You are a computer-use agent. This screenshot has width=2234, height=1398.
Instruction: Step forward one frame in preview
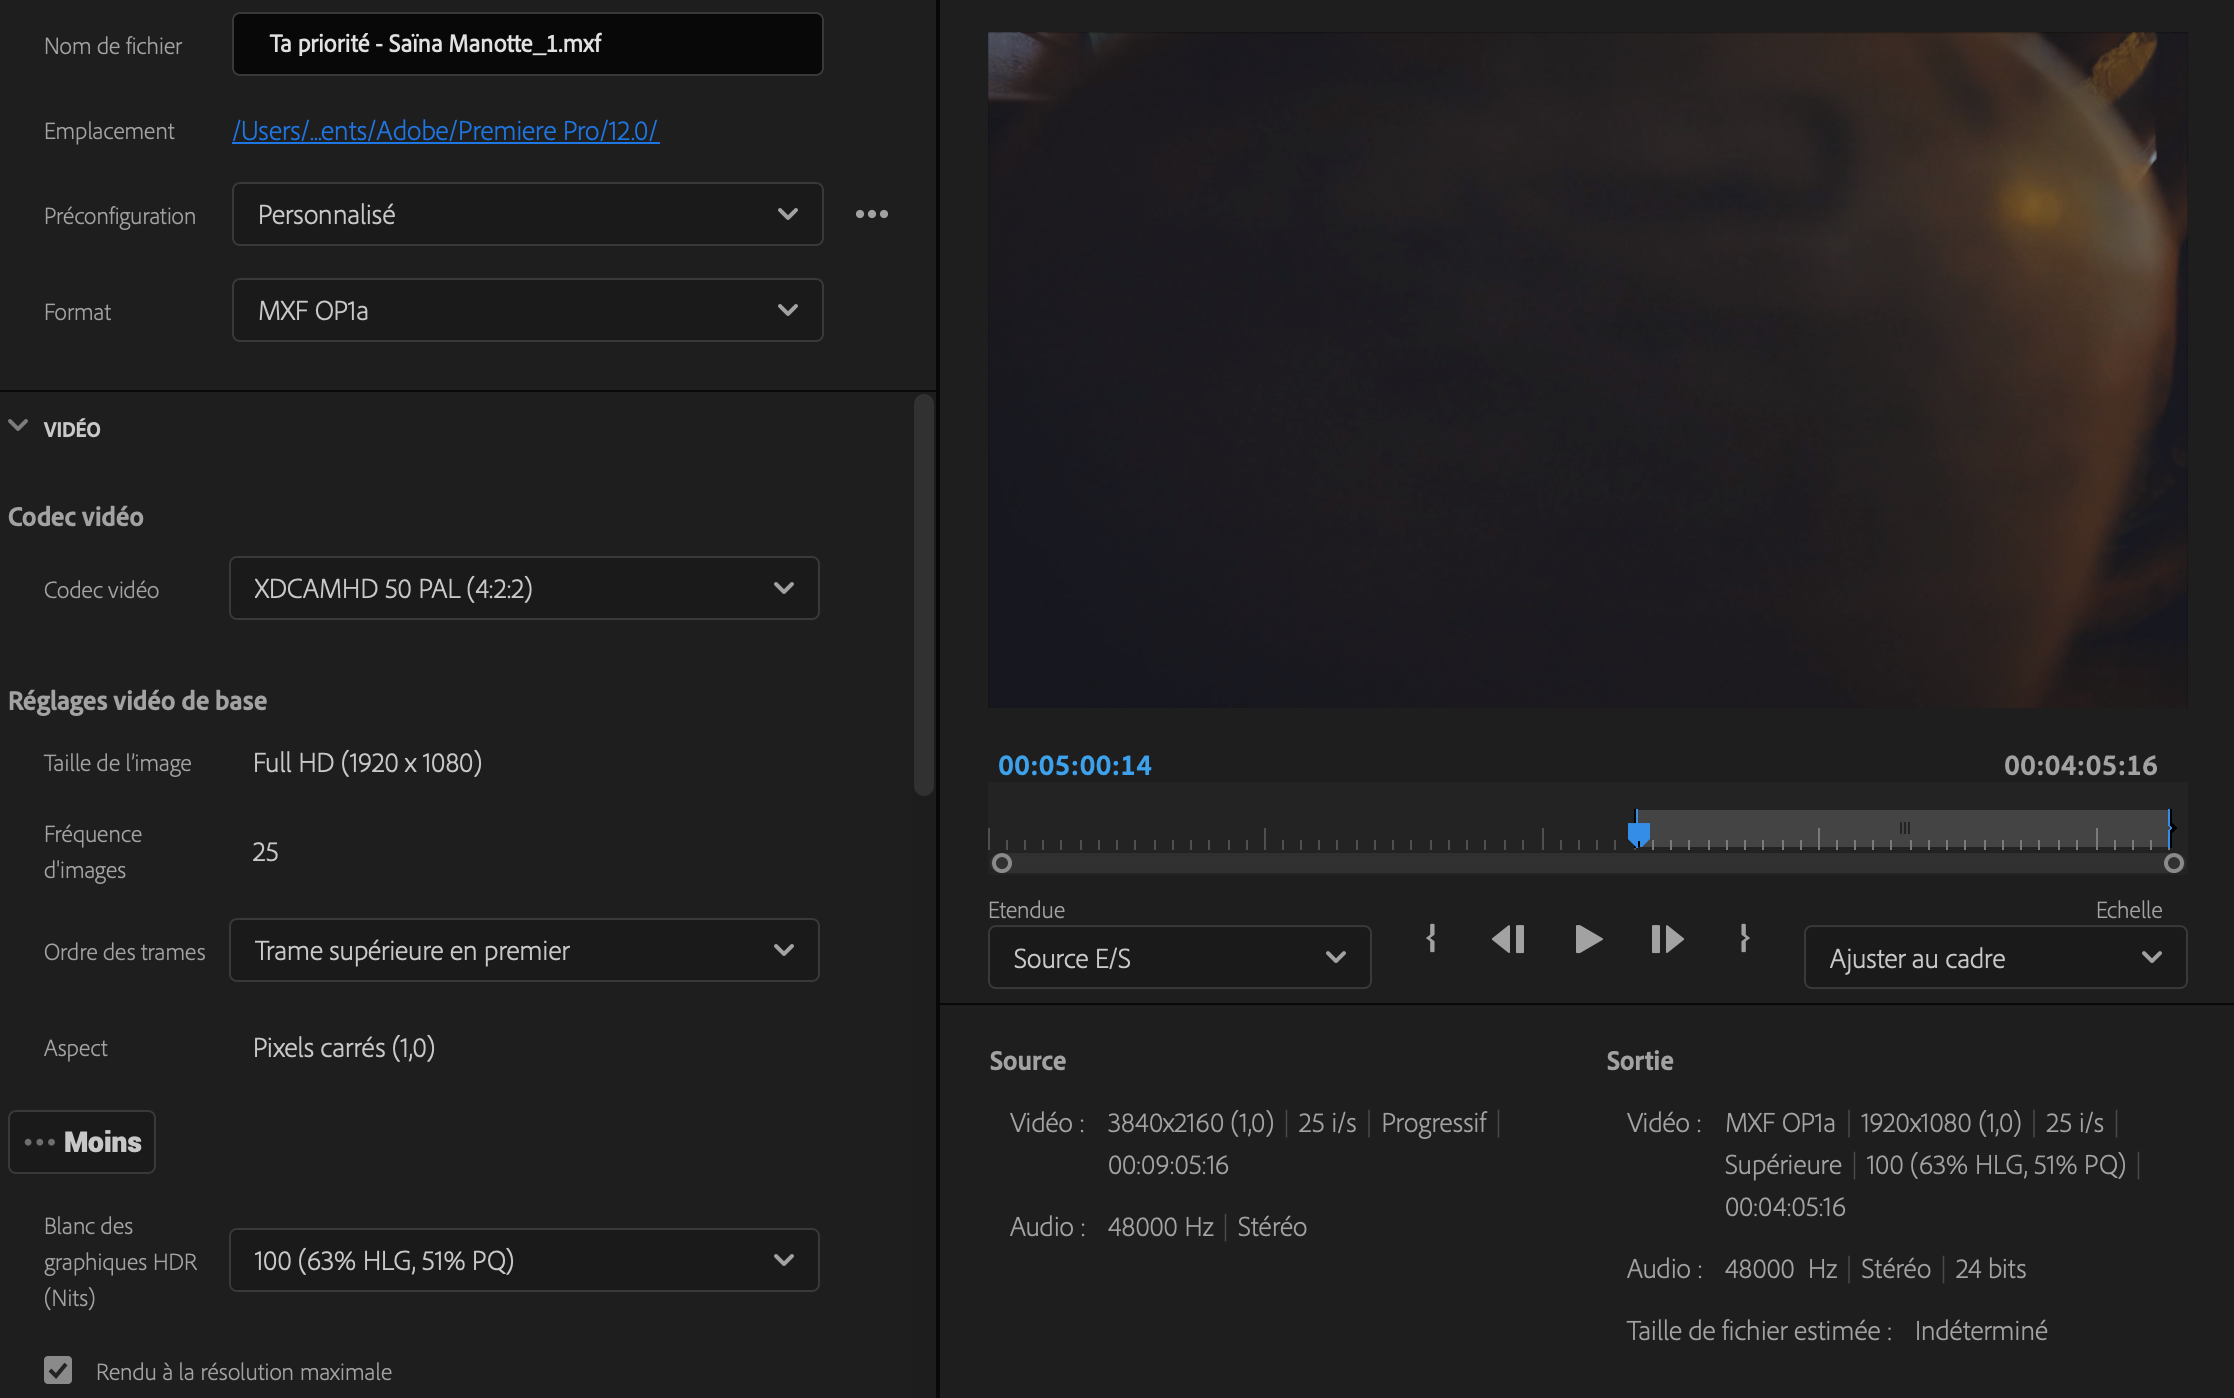tap(1666, 939)
